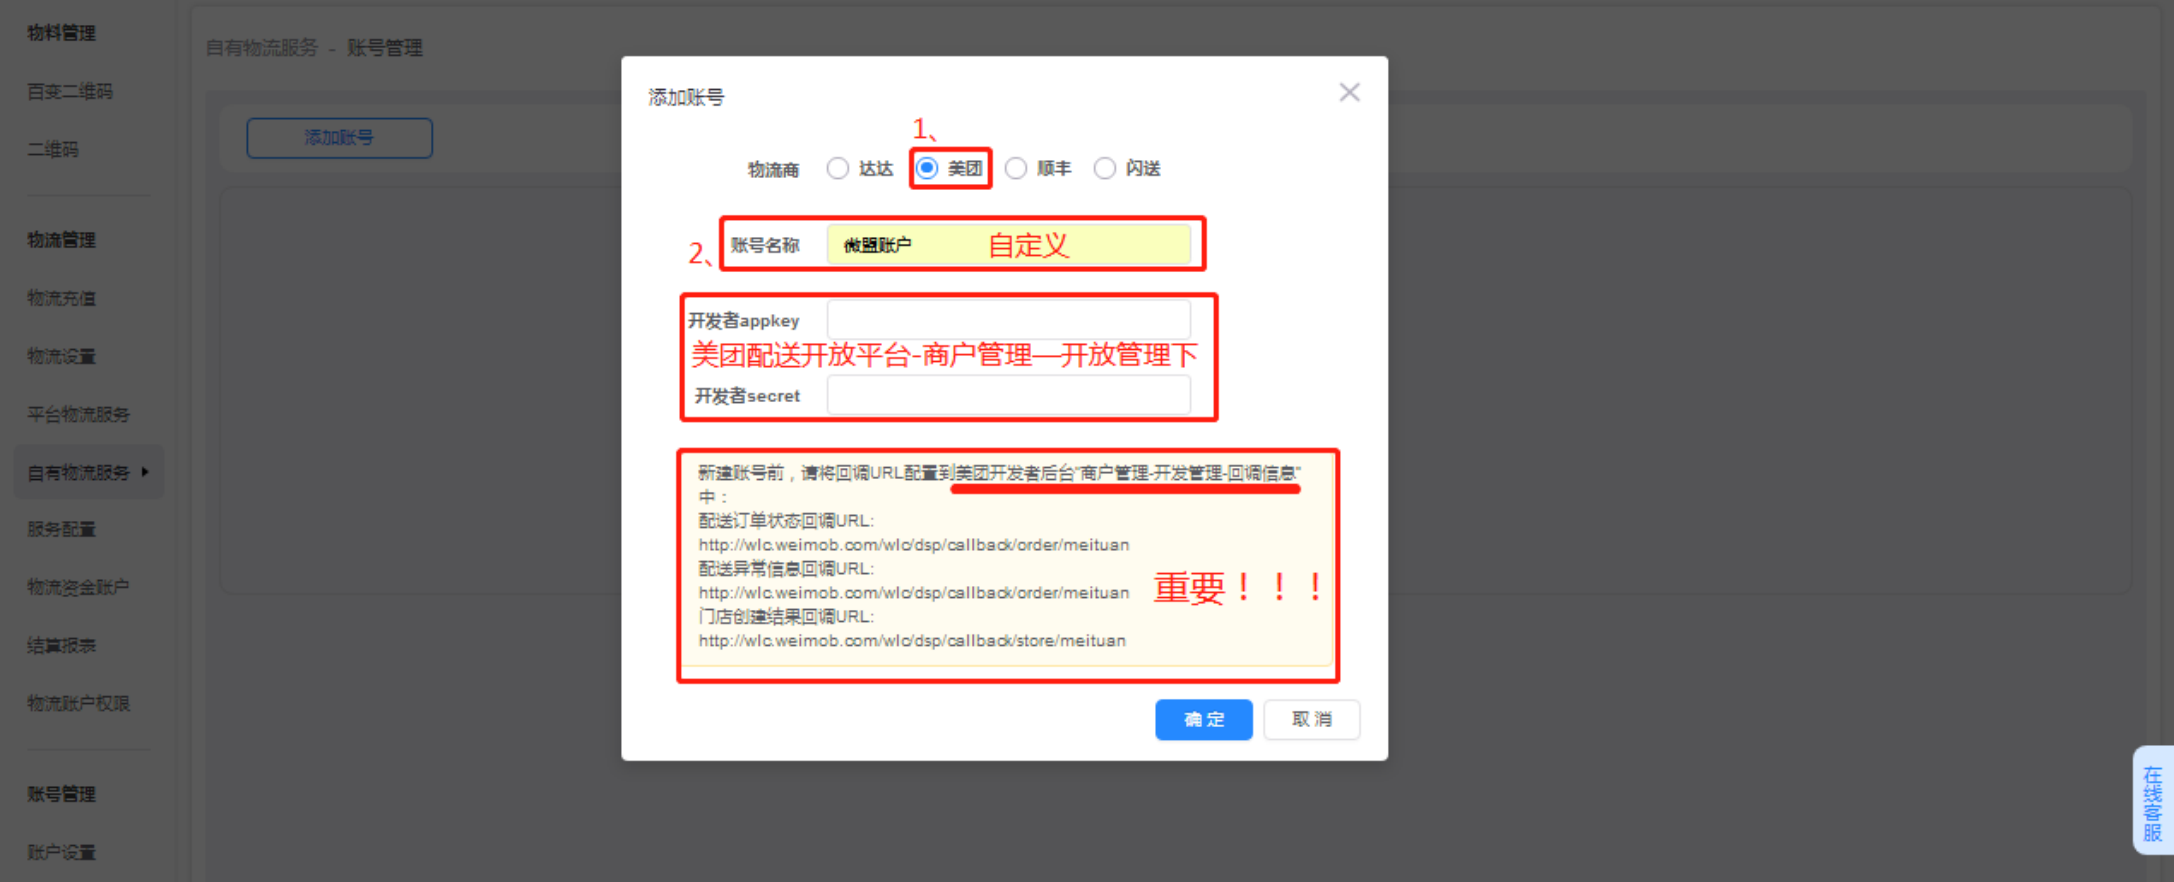Image resolution: width=2174 pixels, height=882 pixels.
Task: Click the 配送异常信息回调URL label
Action: (786, 568)
